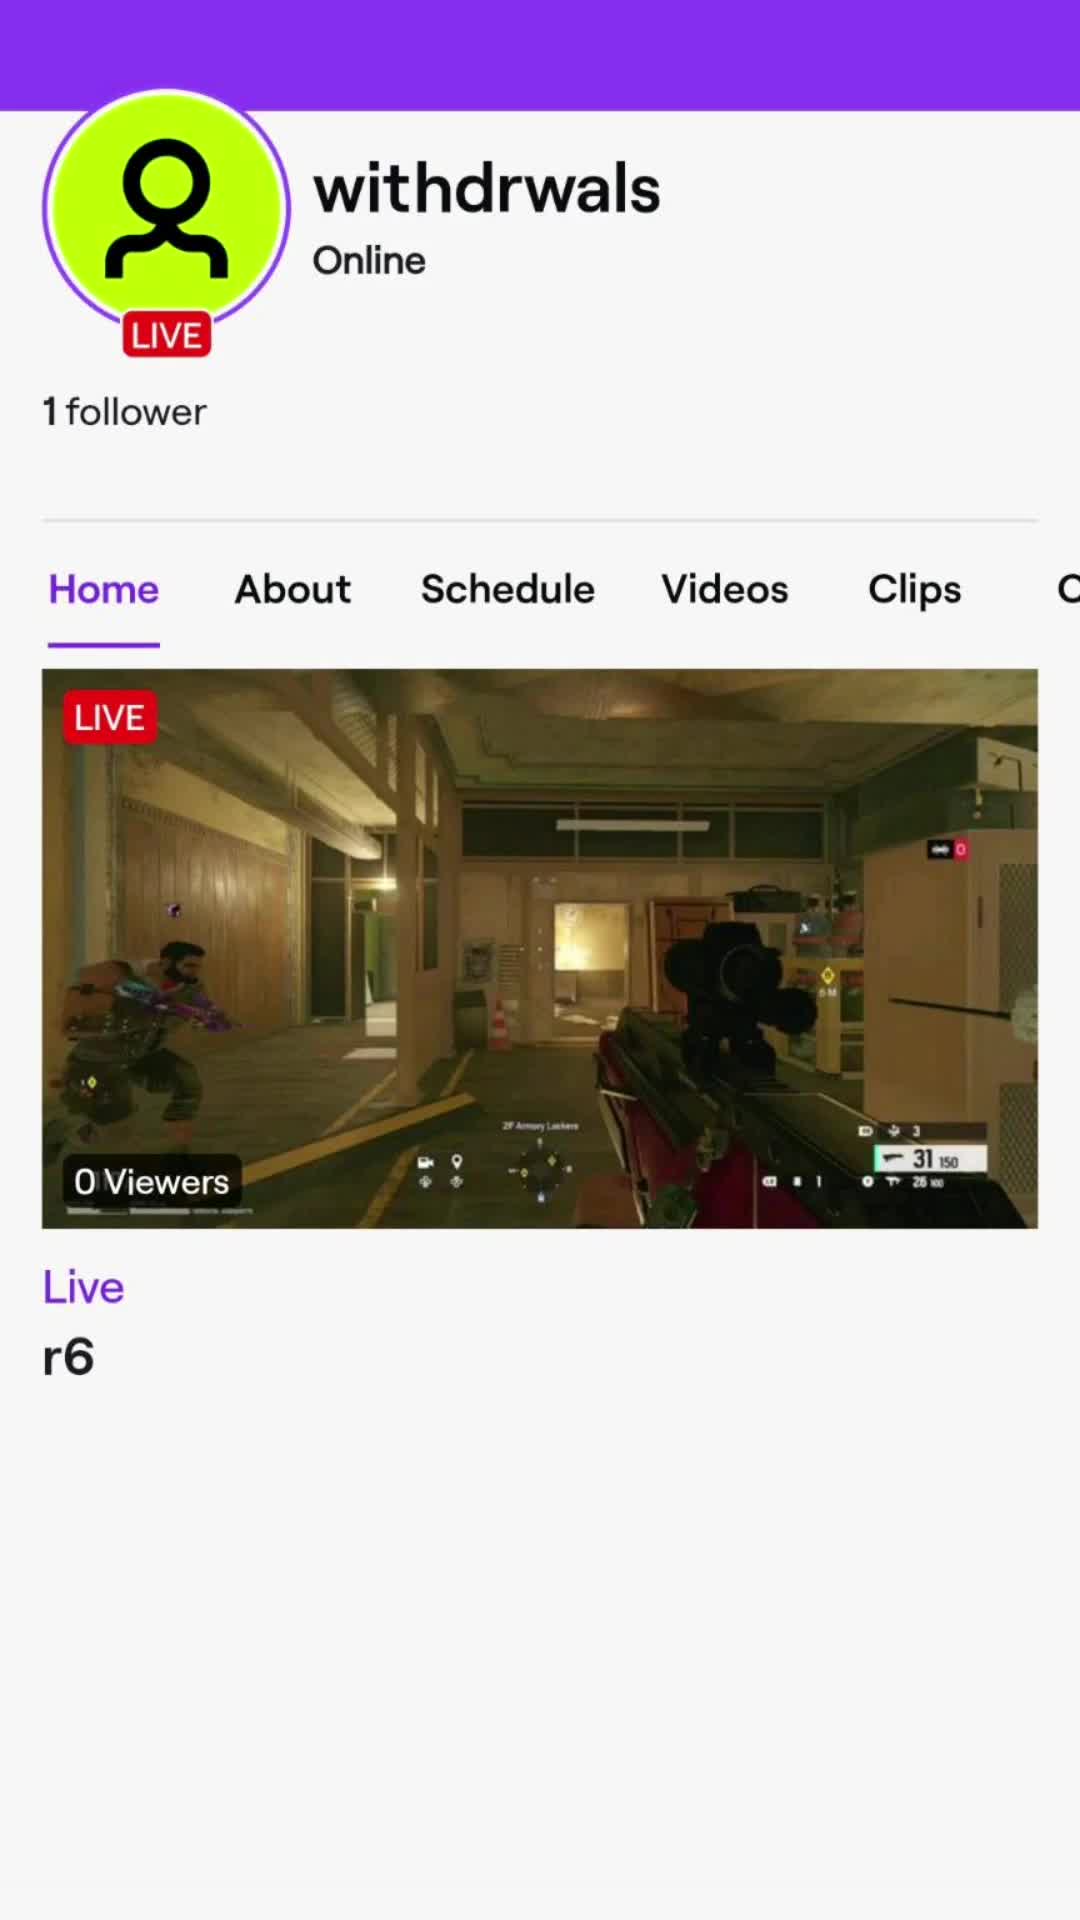Viewport: 1080px width, 1920px height.
Task: Switch to the About tab
Action: click(x=293, y=589)
